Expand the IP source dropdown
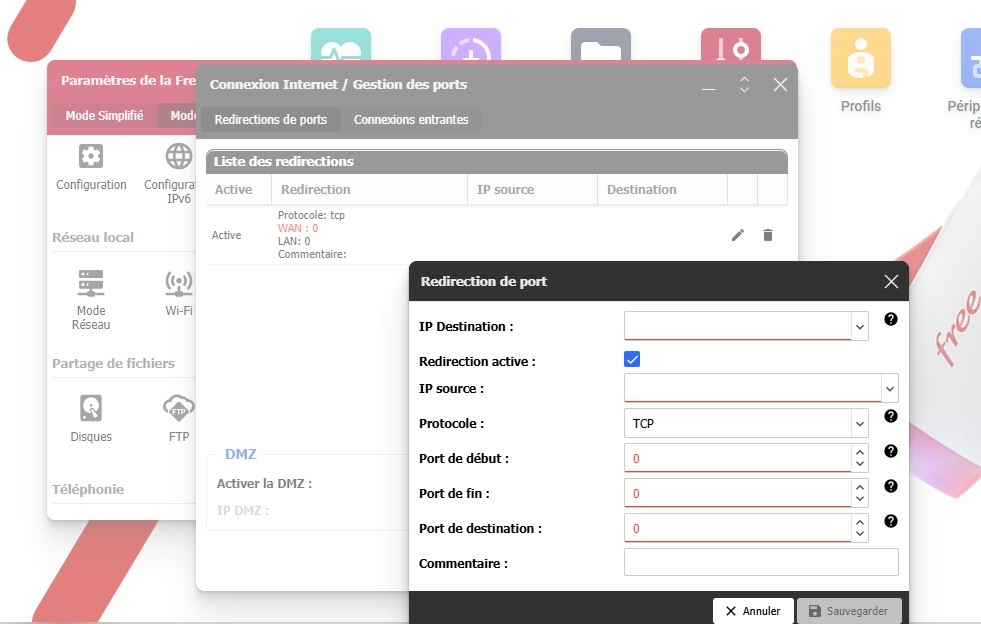Viewport: 981px width, 624px height. pos(889,388)
